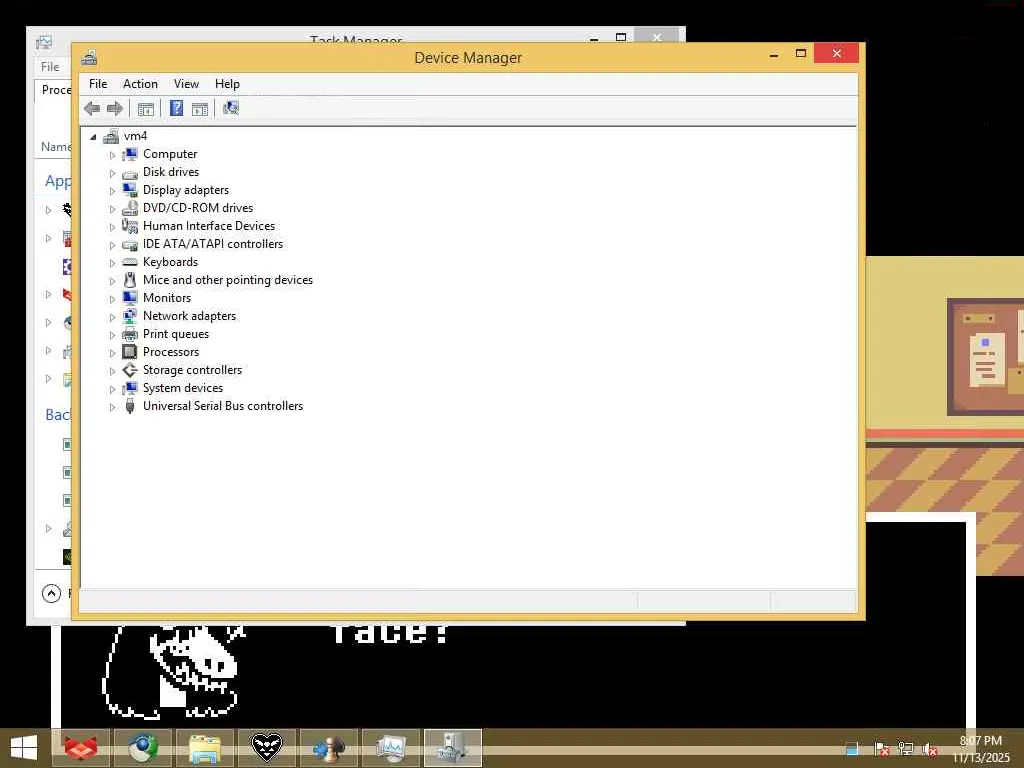Open the Help menu
This screenshot has width=1024, height=768.
coord(227,84)
